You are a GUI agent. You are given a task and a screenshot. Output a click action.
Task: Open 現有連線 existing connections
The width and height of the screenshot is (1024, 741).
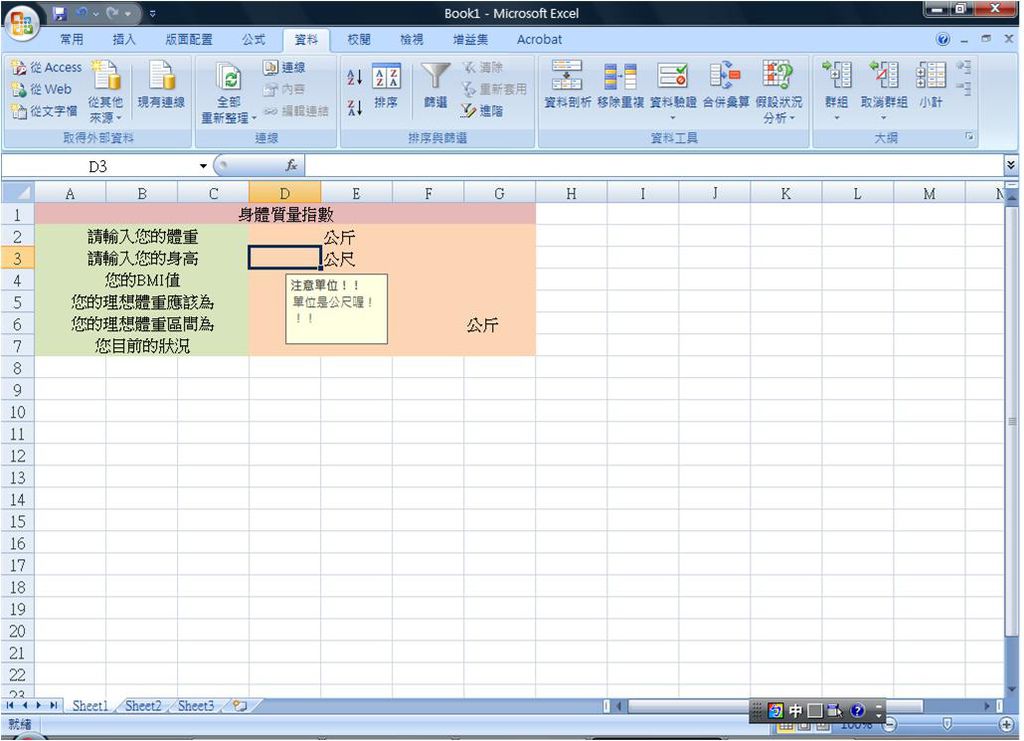161,85
